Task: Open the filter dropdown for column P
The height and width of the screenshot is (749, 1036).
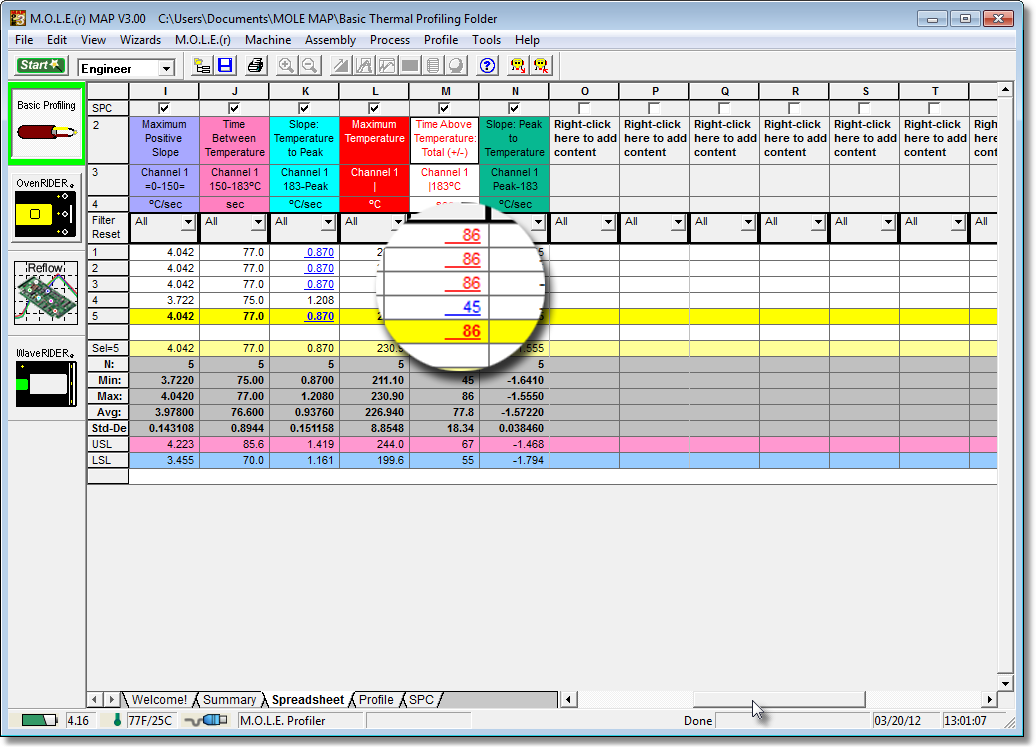Action: pyautogui.click(x=679, y=222)
